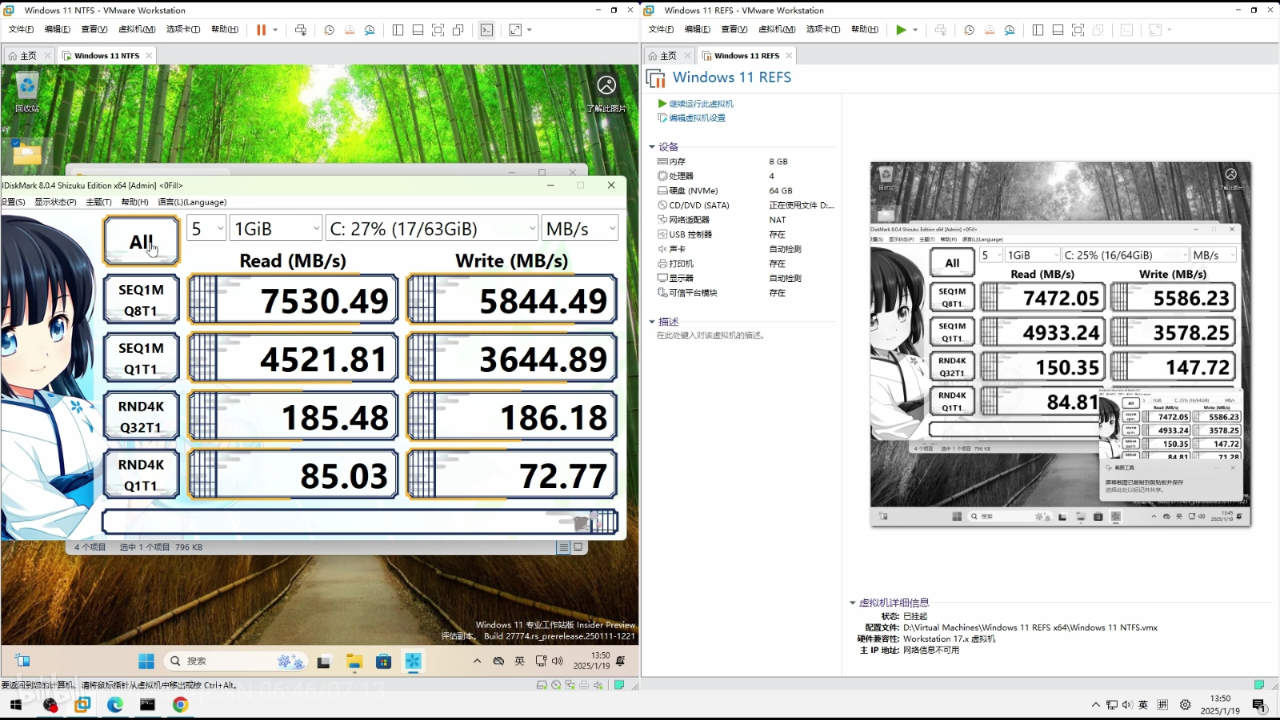Open Microsoft Store on the guest taskbar

(x=383, y=661)
